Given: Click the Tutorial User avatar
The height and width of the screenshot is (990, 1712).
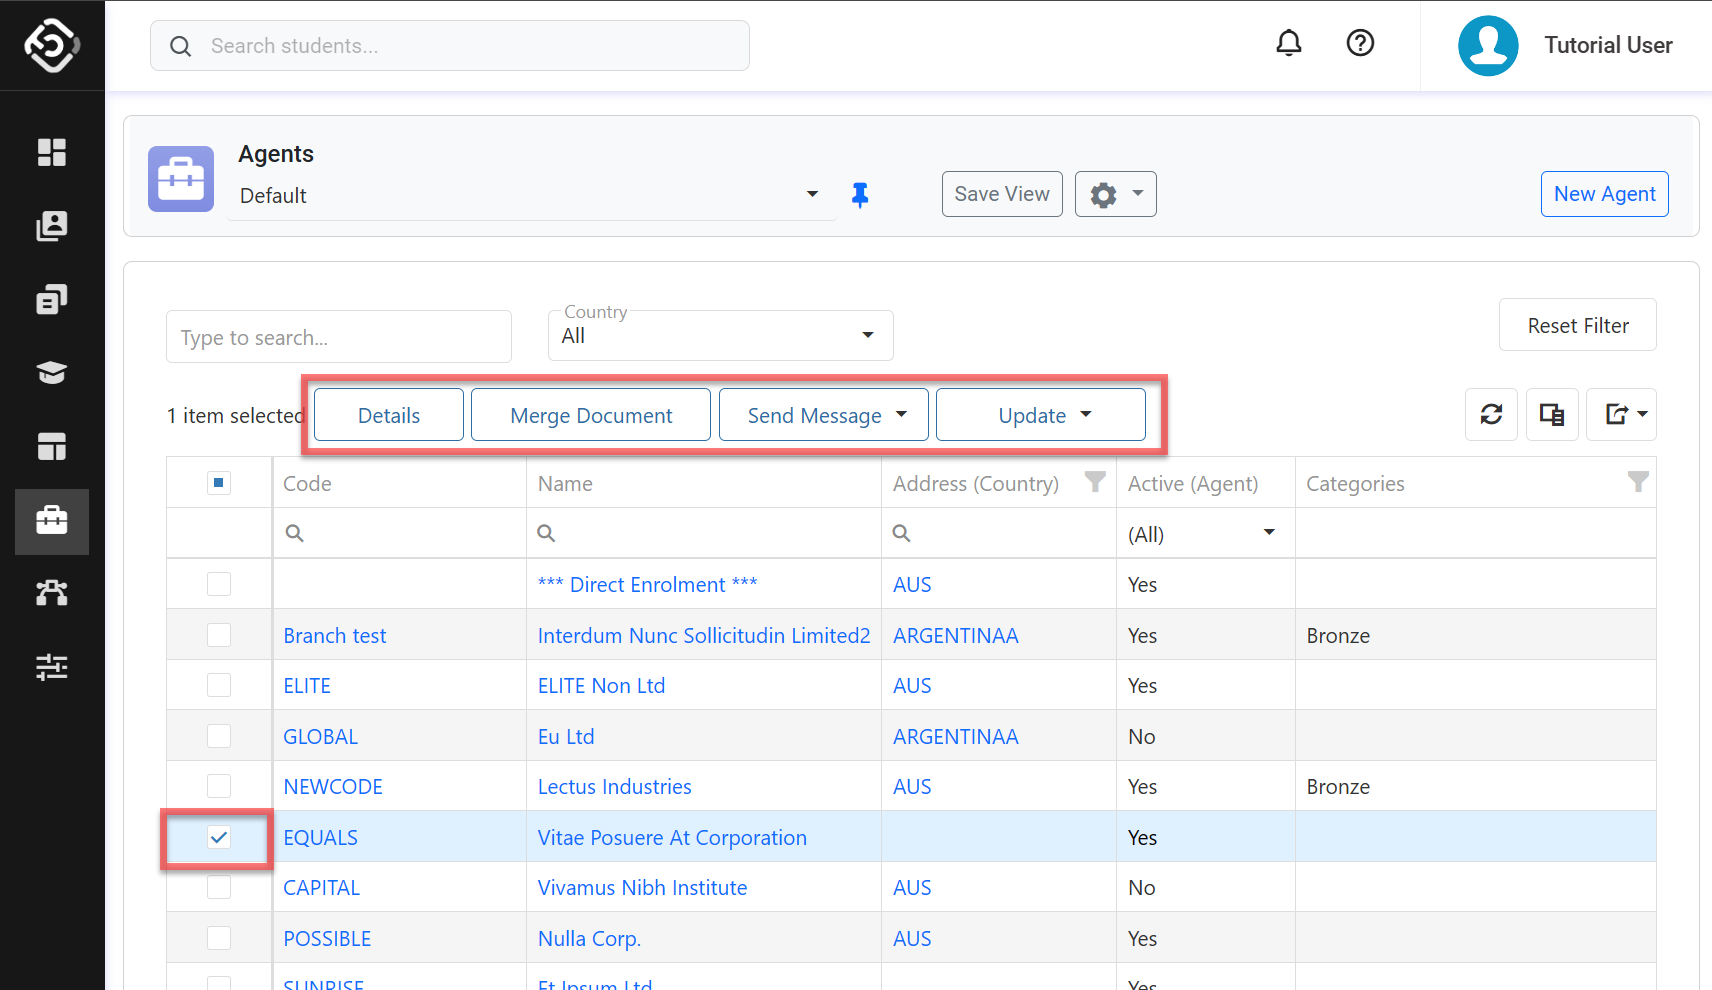Looking at the screenshot, I should click(x=1488, y=45).
